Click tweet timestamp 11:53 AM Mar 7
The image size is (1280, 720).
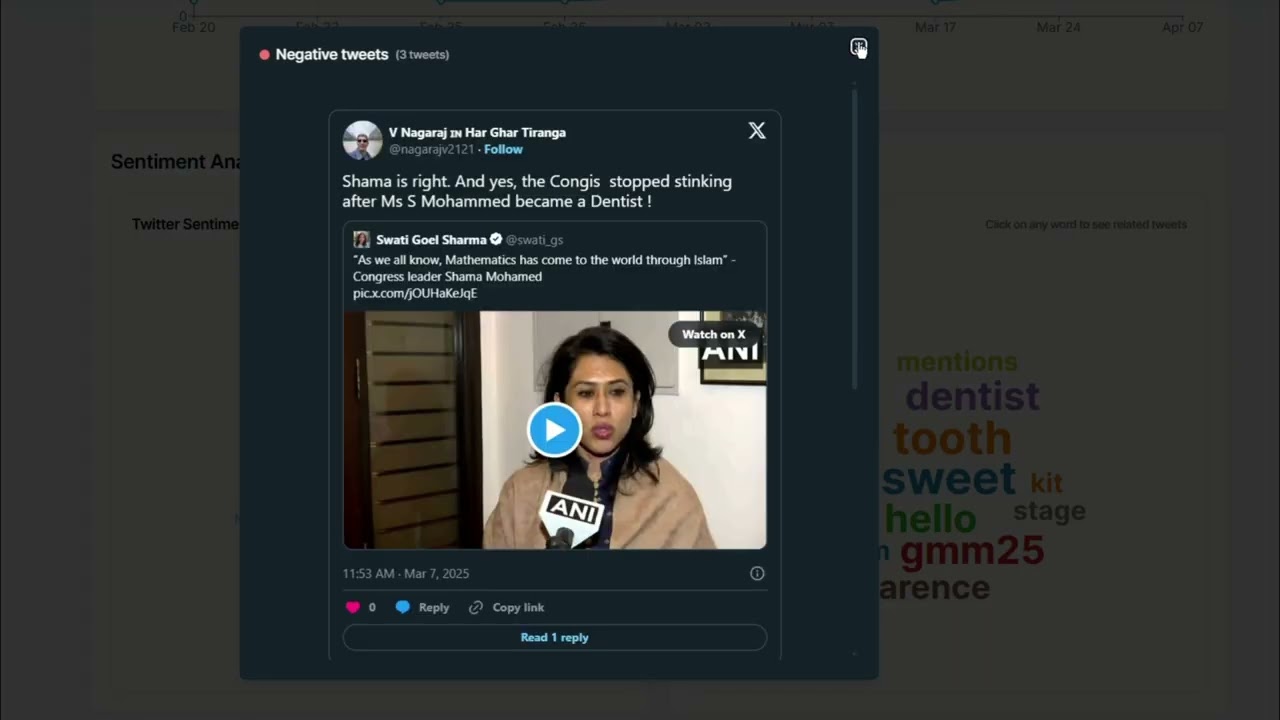(406, 573)
